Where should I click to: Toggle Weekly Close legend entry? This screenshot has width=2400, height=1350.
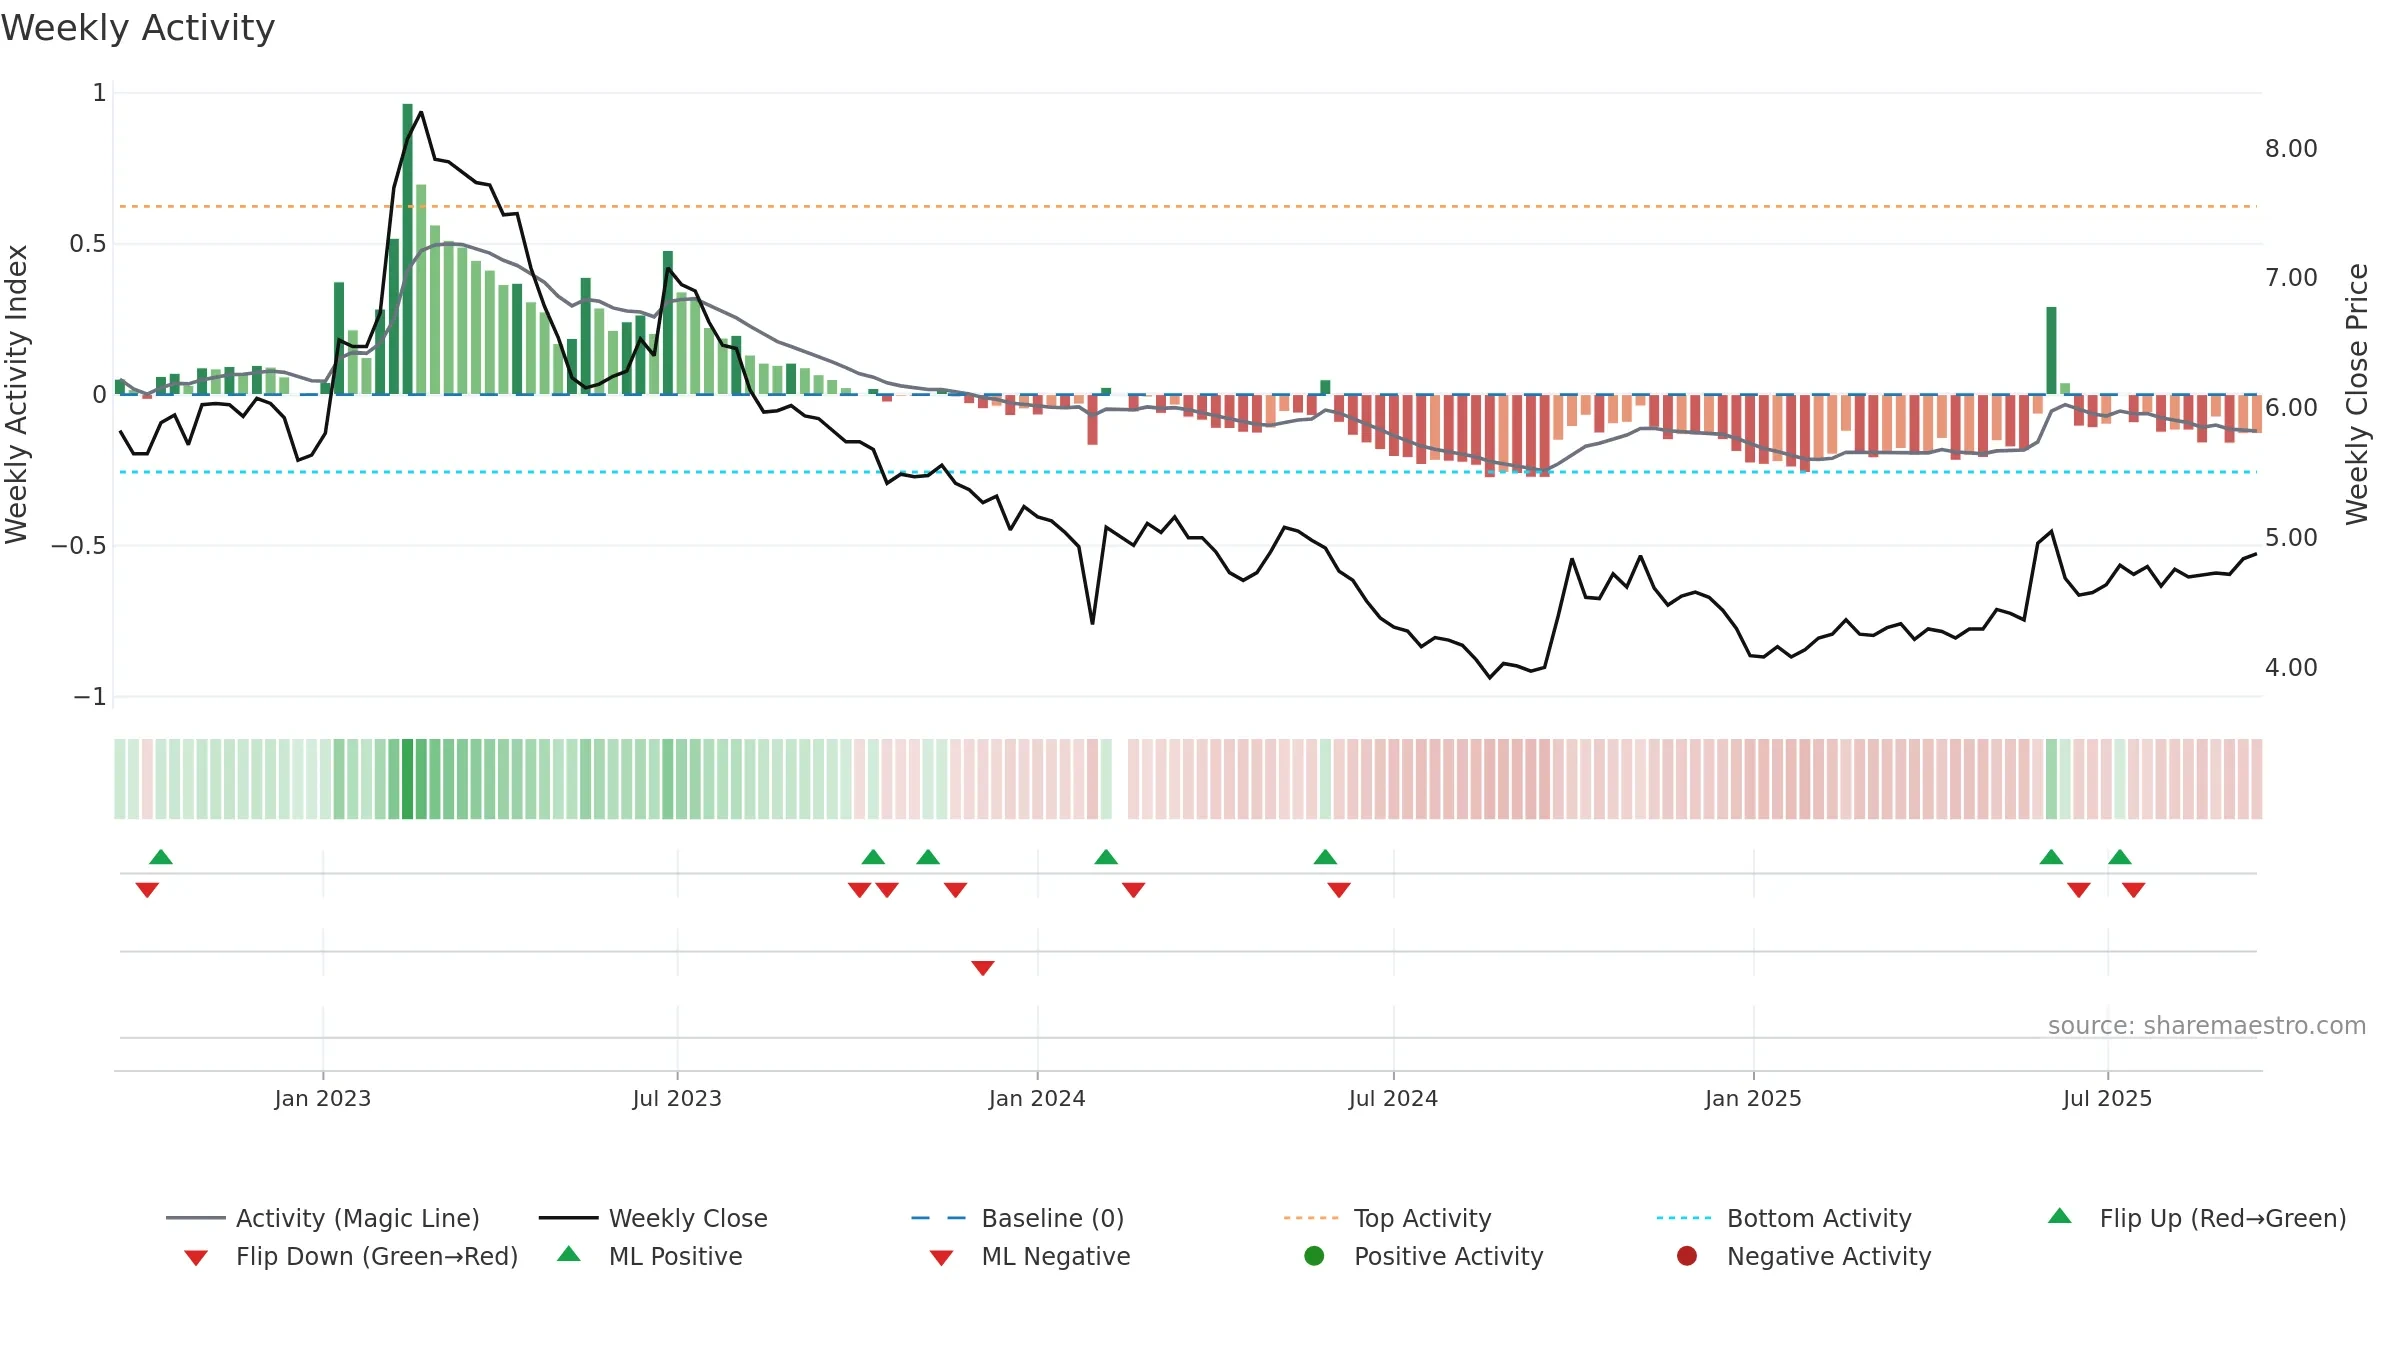point(653,1218)
